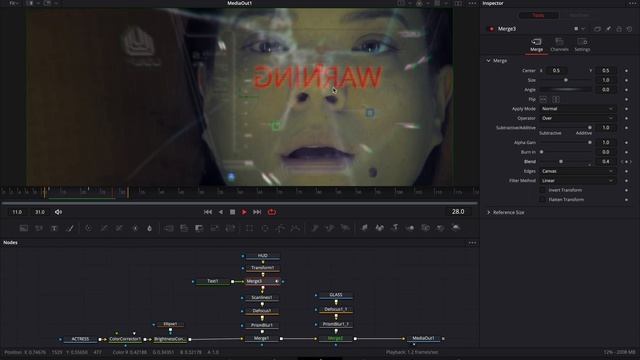This screenshot has height=360, width=640.
Task: Add a Color Corrector node from toolbar
Action: point(89,228)
